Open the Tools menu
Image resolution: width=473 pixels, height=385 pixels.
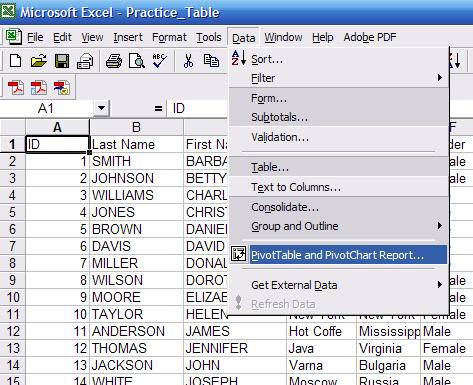click(x=209, y=37)
